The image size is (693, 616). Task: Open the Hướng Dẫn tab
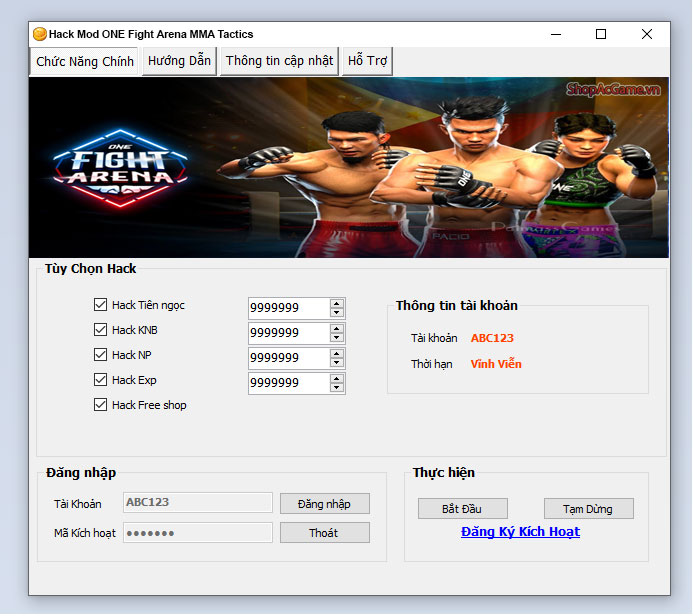point(179,61)
